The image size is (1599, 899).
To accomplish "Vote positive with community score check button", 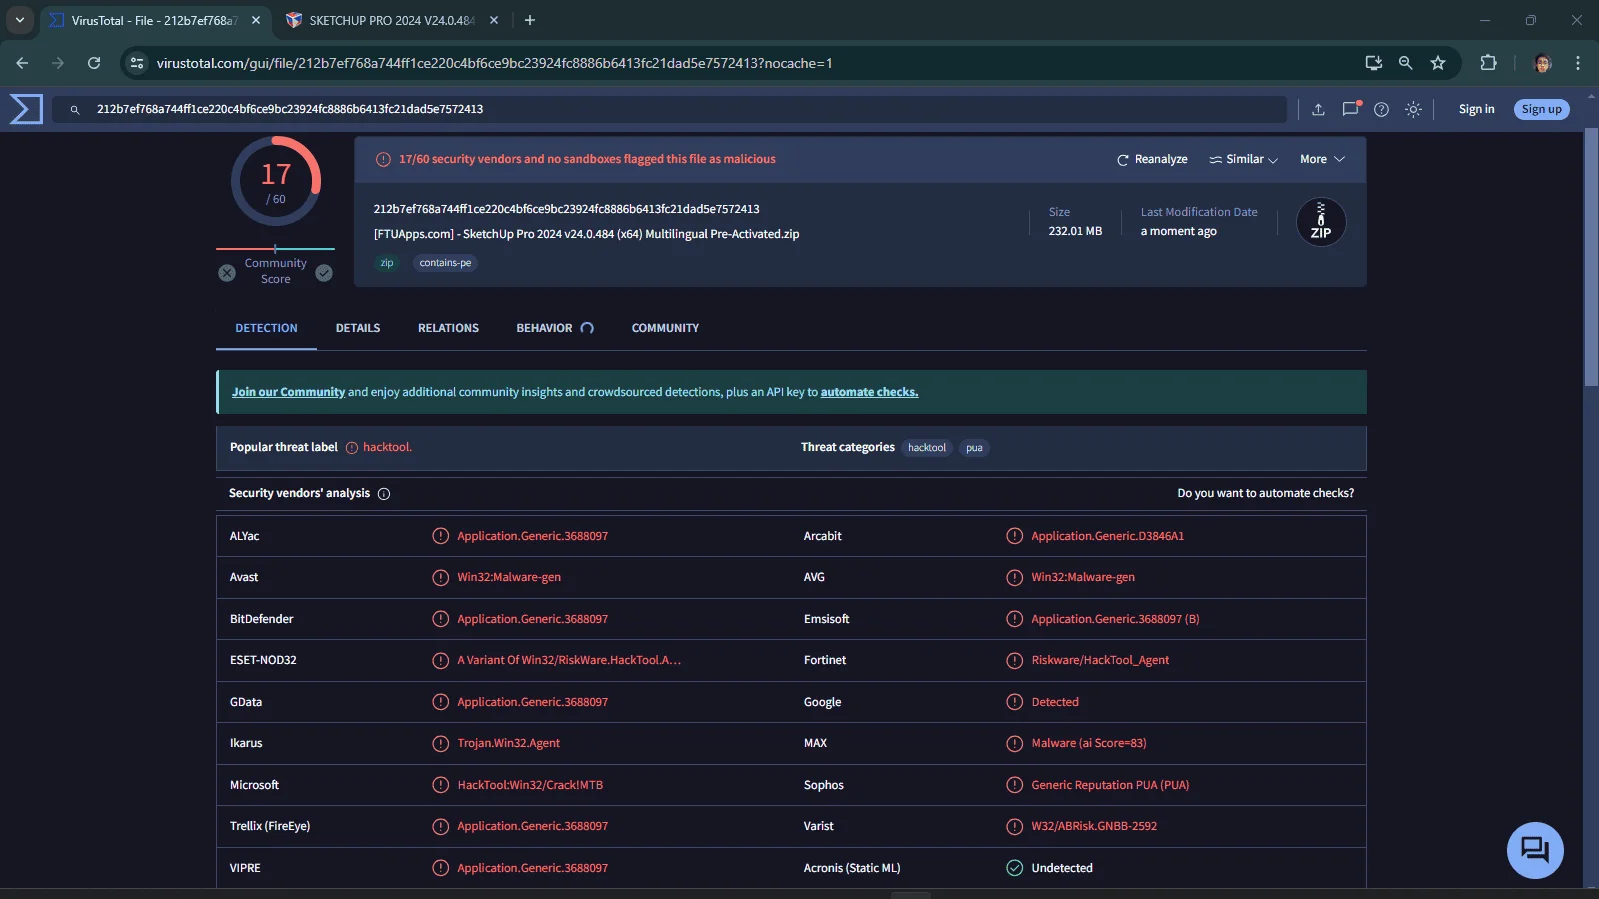I will [324, 273].
